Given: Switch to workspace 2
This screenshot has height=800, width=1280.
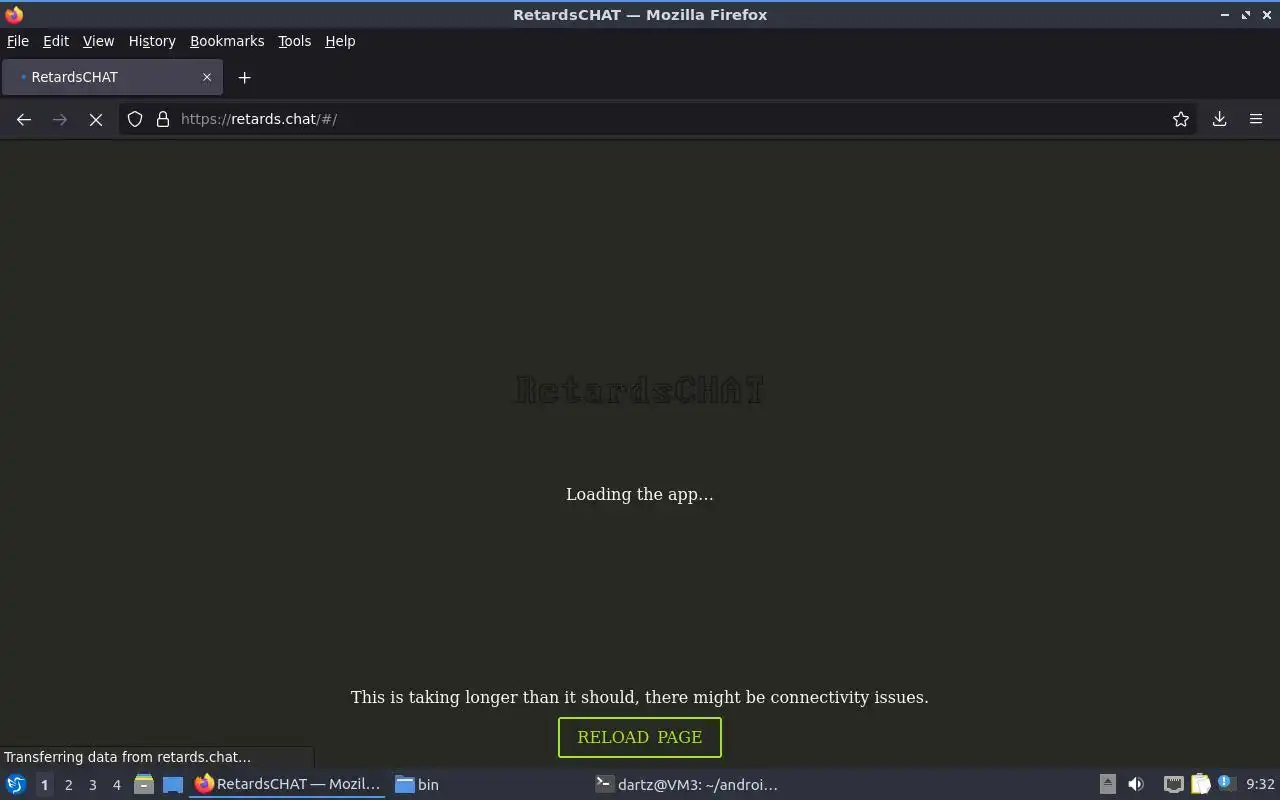Looking at the screenshot, I should click(x=68, y=785).
